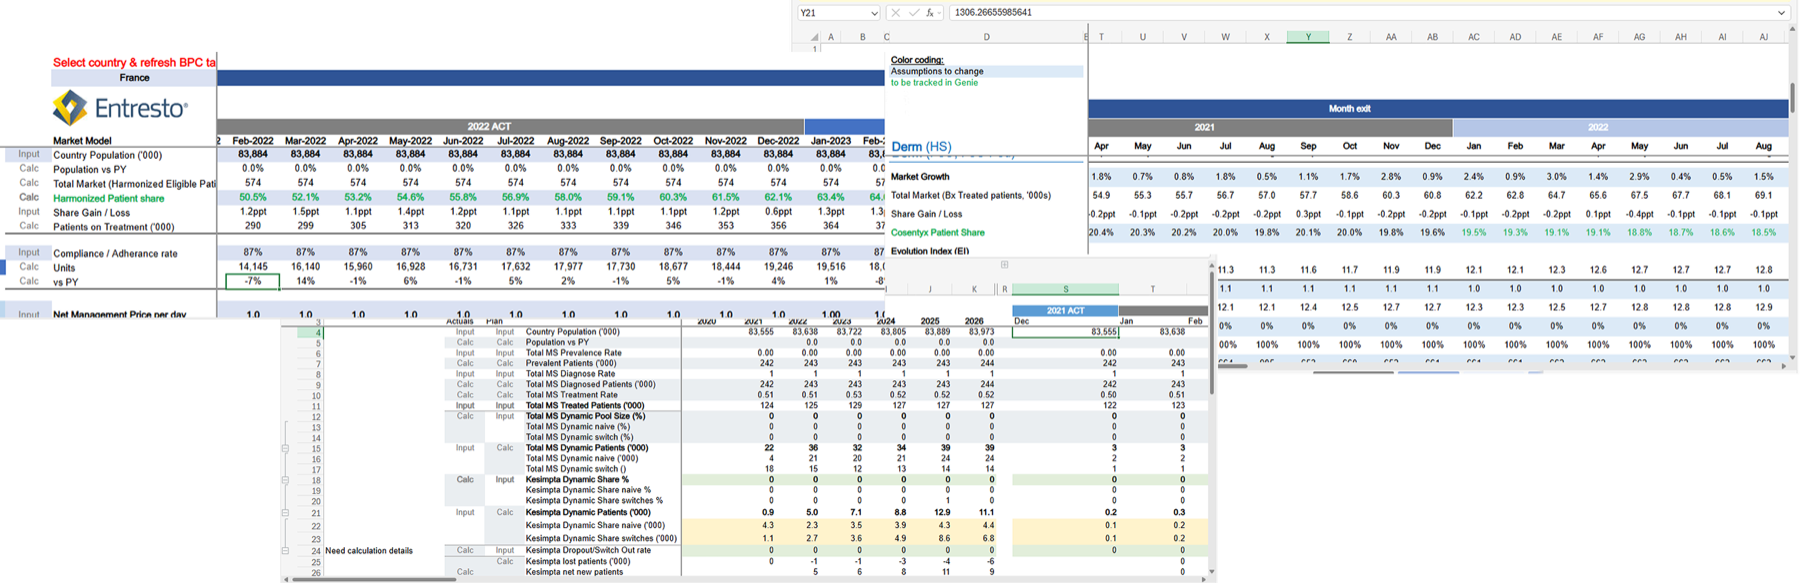Select the column S header in the Kesimpta sheet

[x=1065, y=289]
